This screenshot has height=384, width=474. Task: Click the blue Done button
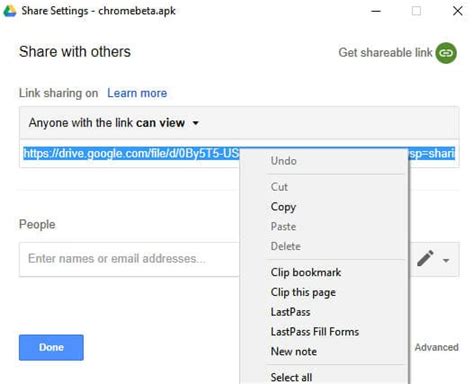point(51,347)
